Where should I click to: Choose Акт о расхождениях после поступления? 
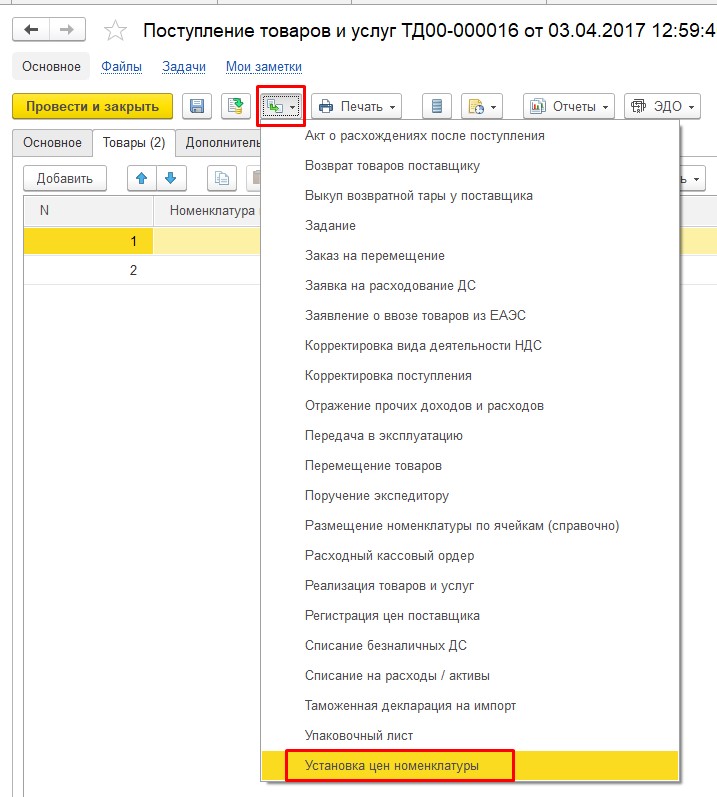470,136
